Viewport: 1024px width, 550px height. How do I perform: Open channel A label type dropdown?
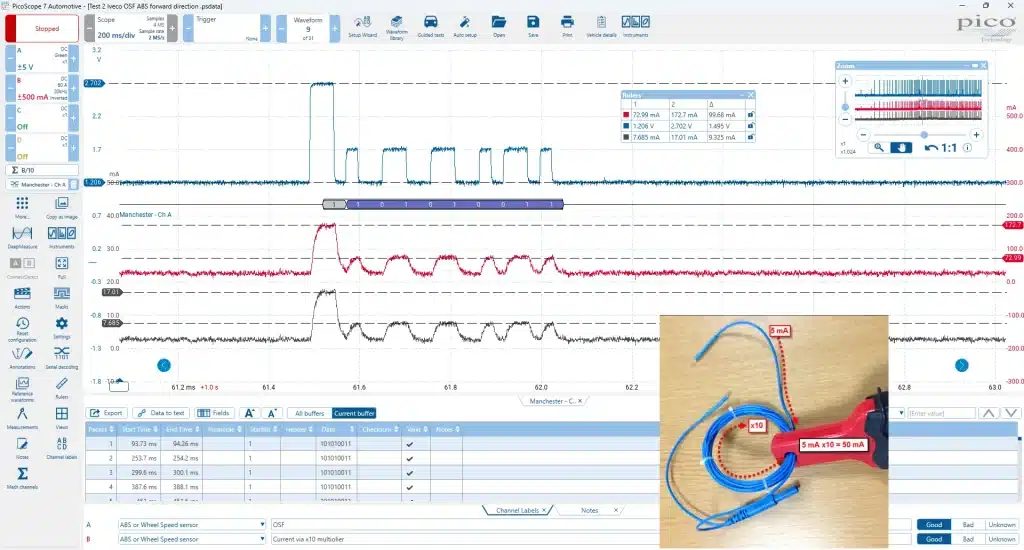[x=191, y=525]
